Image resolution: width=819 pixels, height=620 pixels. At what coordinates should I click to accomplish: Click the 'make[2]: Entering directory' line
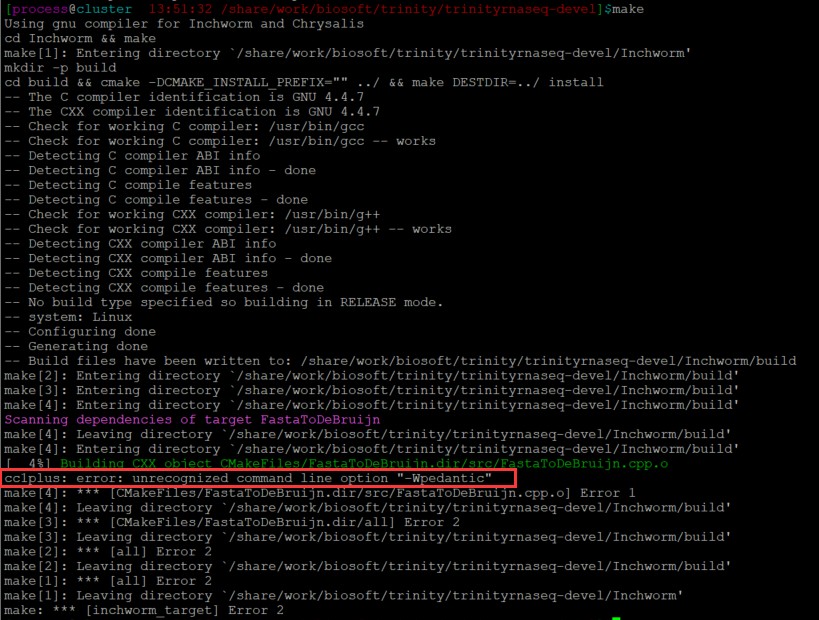coord(371,376)
